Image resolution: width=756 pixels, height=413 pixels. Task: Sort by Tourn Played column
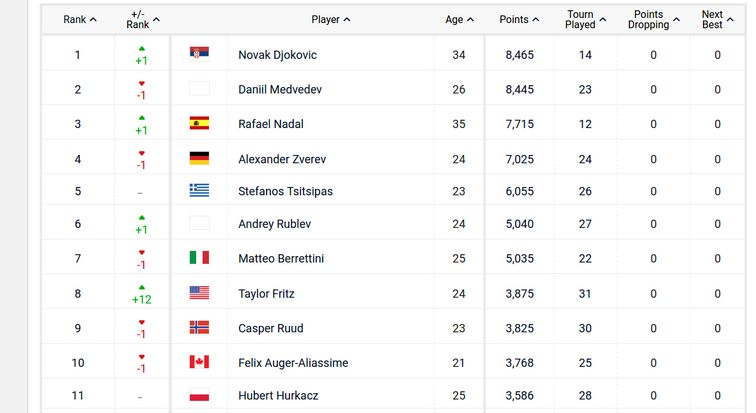click(585, 19)
